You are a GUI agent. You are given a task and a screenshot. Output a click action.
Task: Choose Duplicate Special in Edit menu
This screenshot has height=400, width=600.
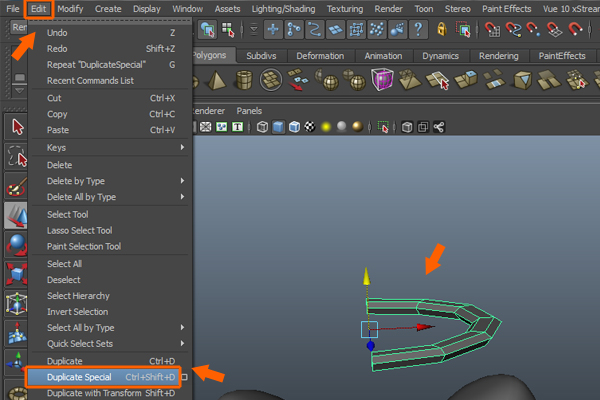tap(103, 377)
